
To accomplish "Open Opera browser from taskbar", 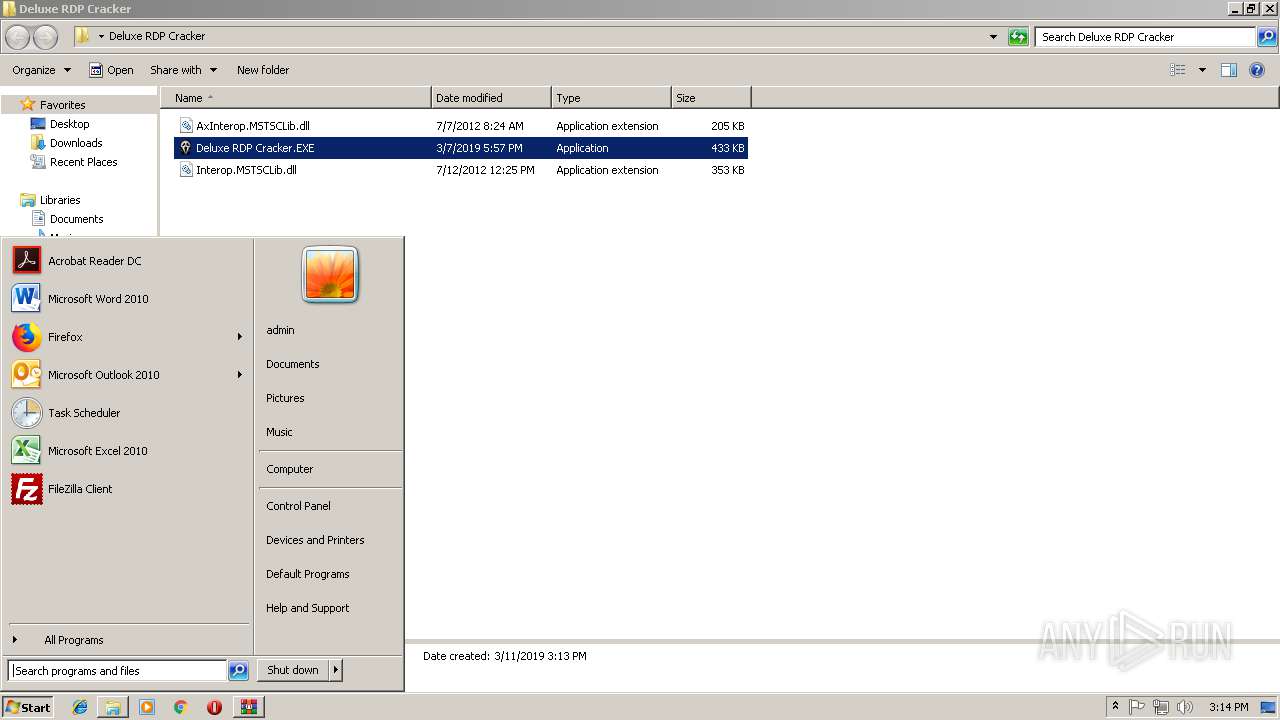I will pyautogui.click(x=214, y=707).
